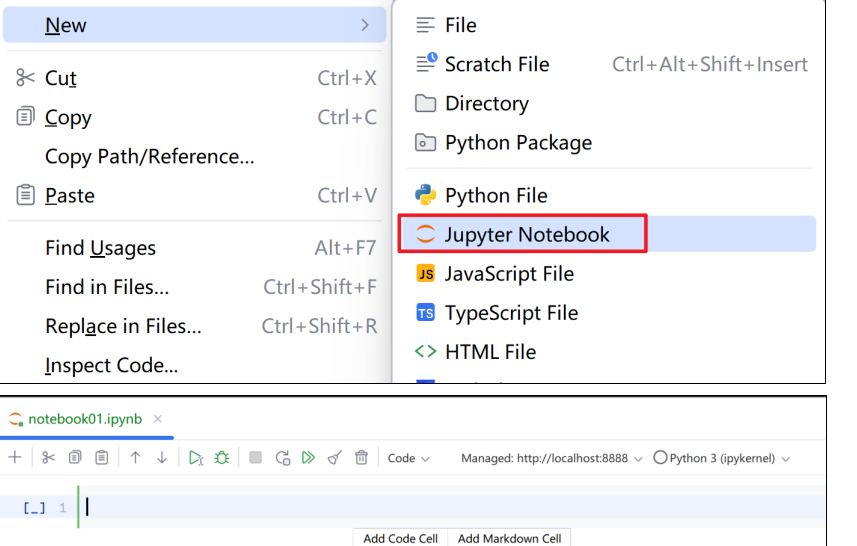Move cell up with arrow icon
Screen dimensions: 857x546
[x=135, y=457]
